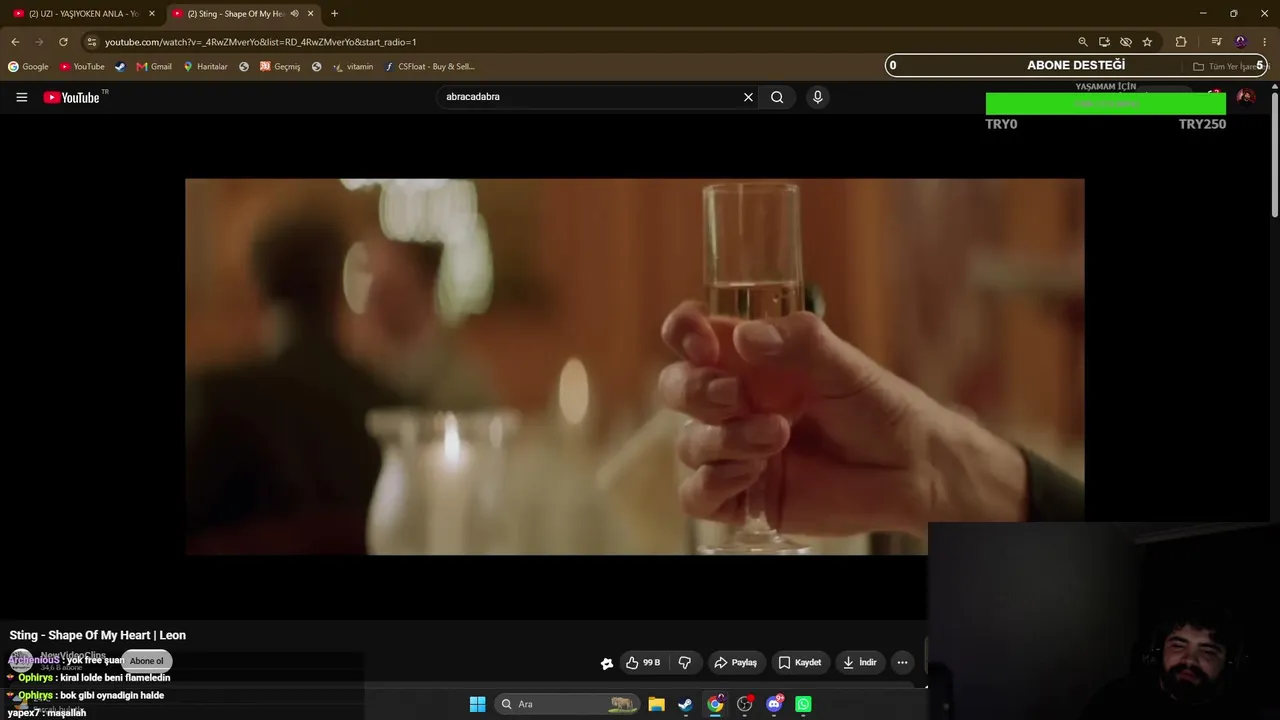Screen dimensions: 1280x720
Task: Reload the current page
Action: 63,42
